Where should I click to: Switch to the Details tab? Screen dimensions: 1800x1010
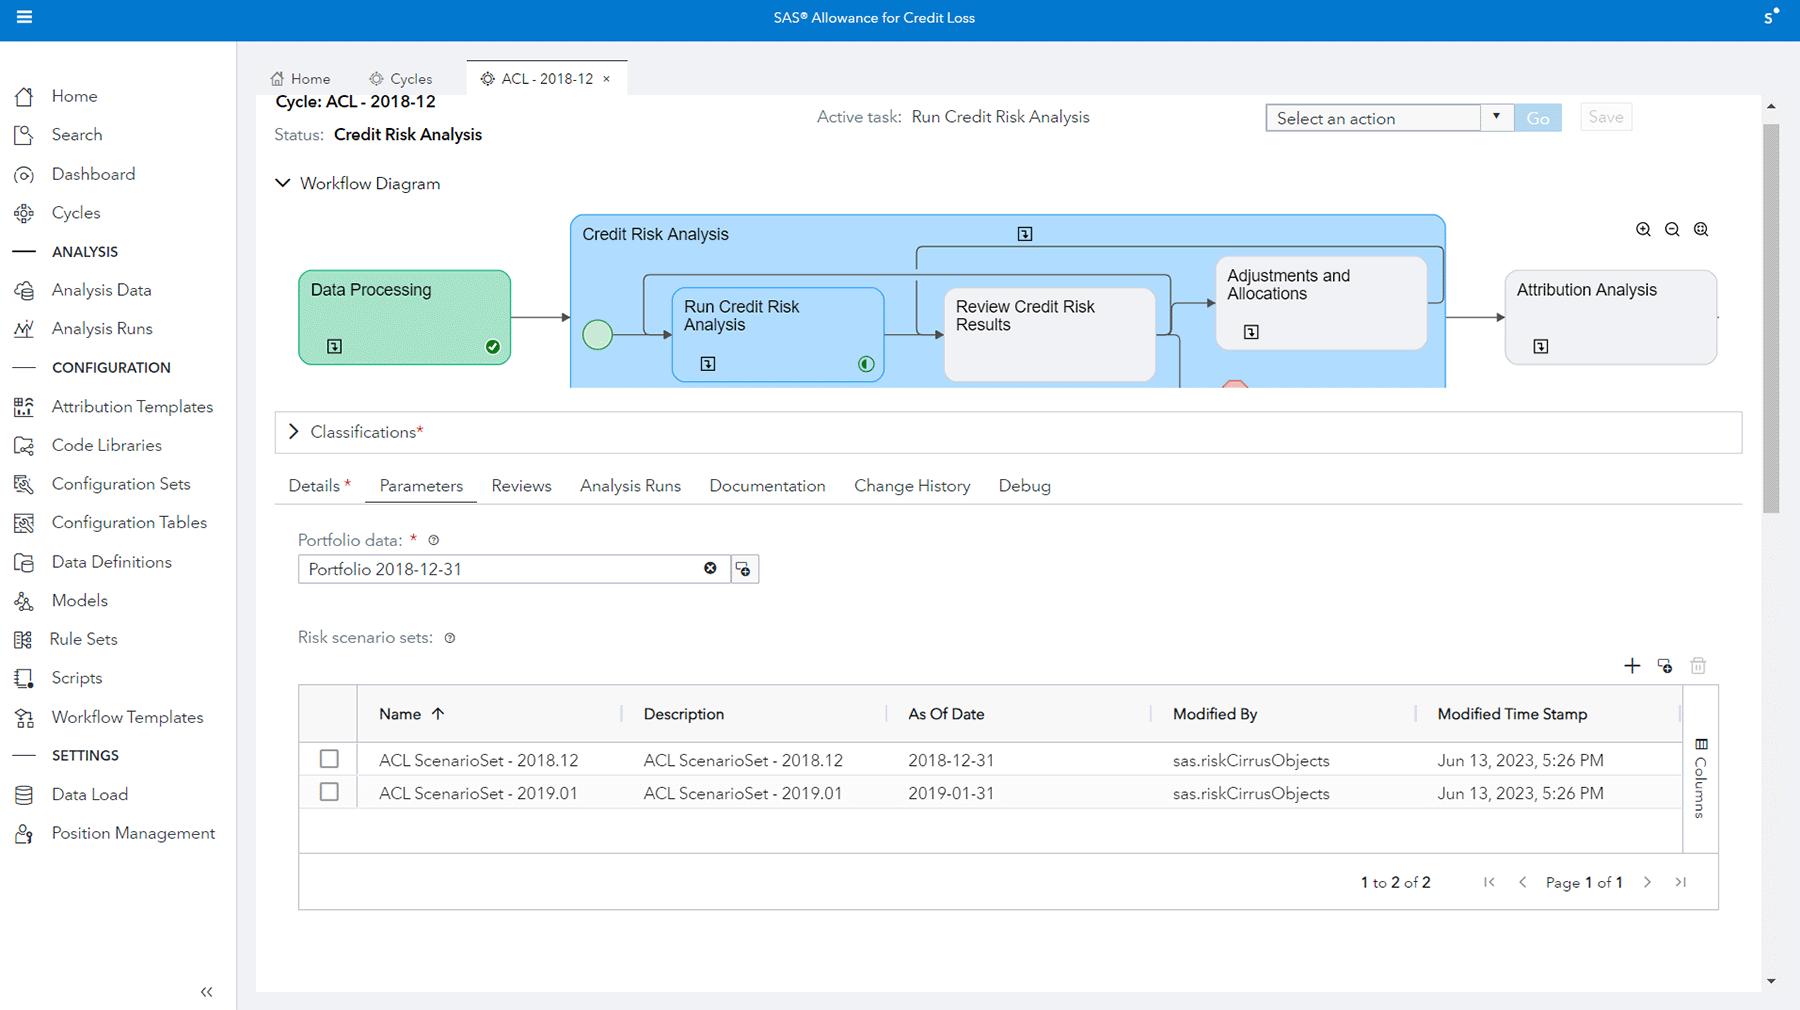click(x=320, y=486)
